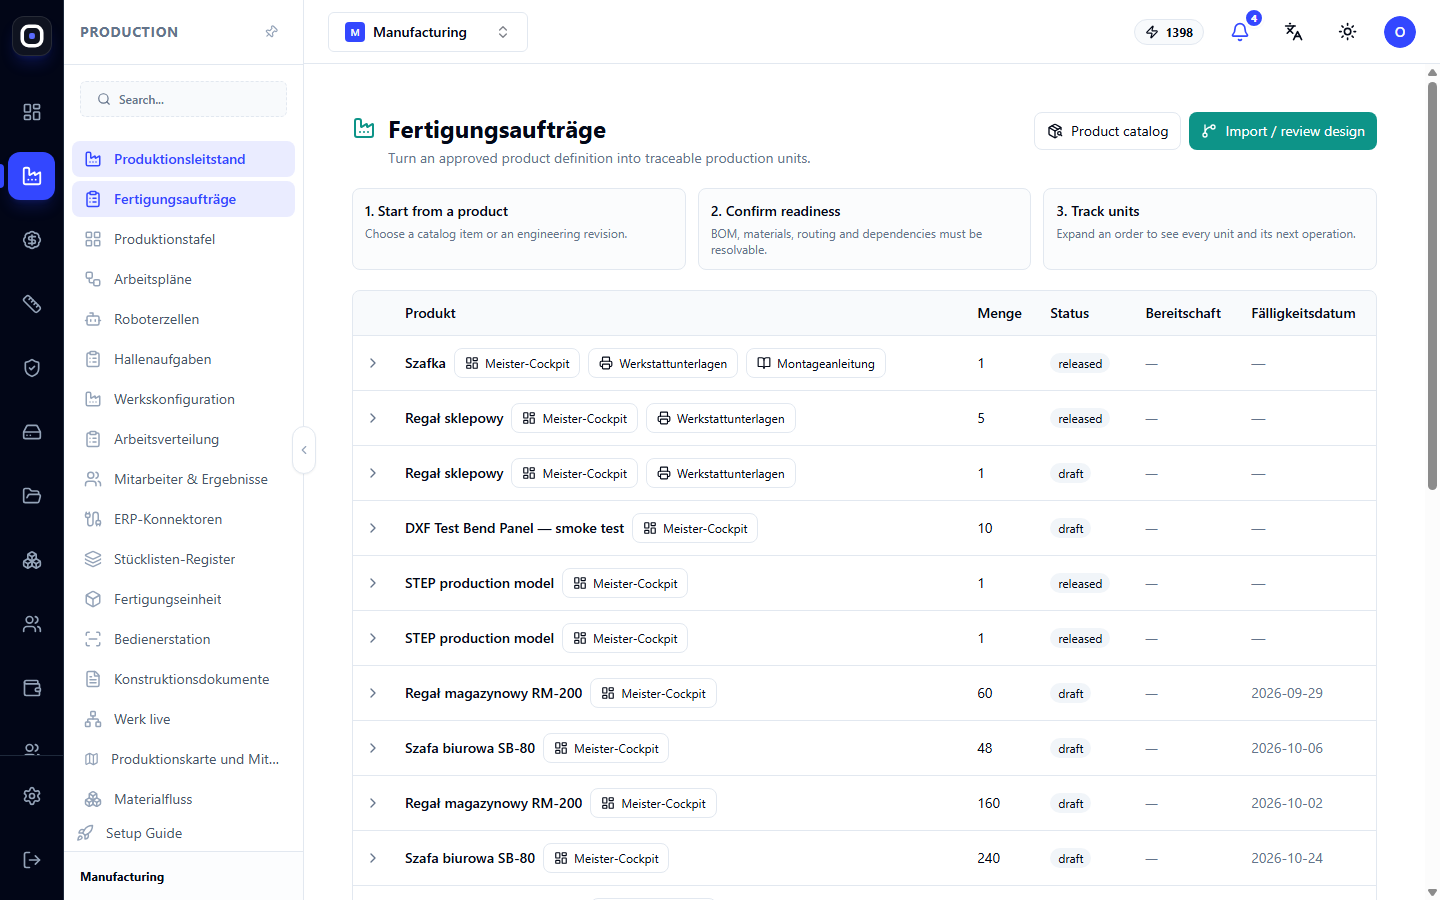The height and width of the screenshot is (900, 1440).
Task: Click the language translate icon
Action: tap(1294, 32)
